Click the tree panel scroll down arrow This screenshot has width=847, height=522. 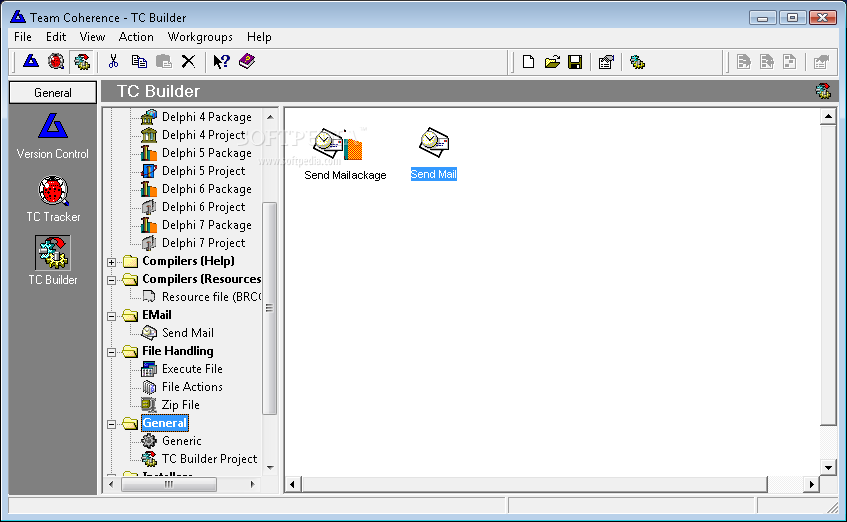[270, 467]
